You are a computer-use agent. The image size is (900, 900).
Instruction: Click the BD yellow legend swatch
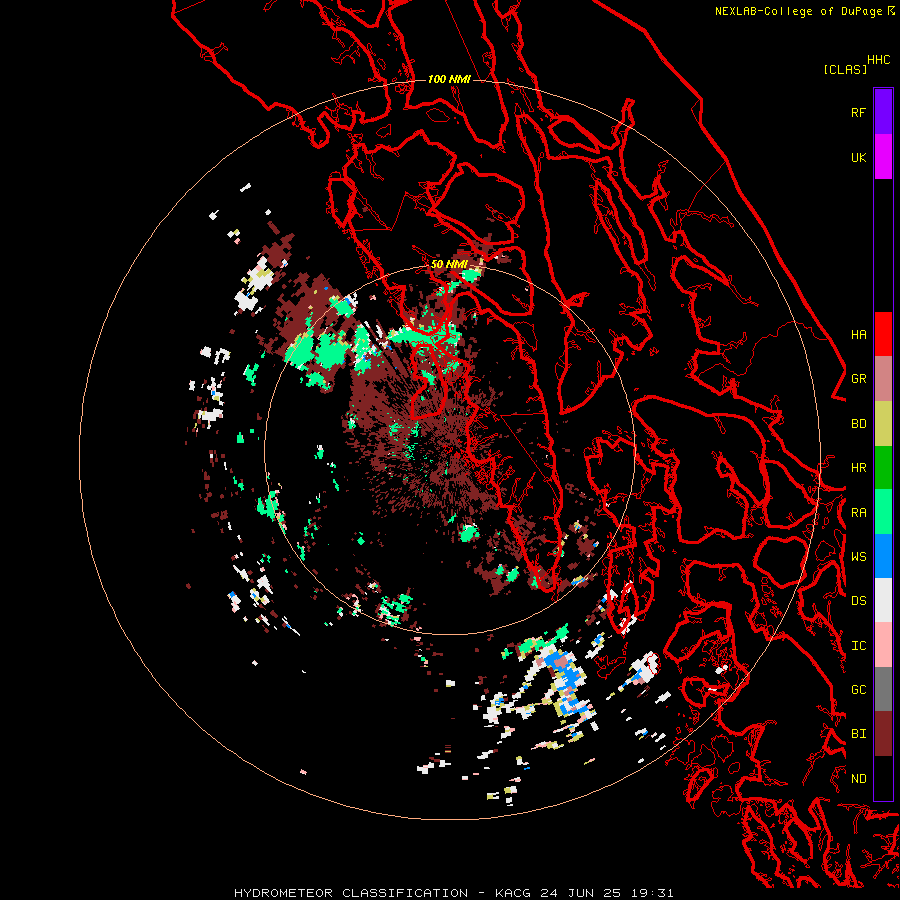point(883,423)
